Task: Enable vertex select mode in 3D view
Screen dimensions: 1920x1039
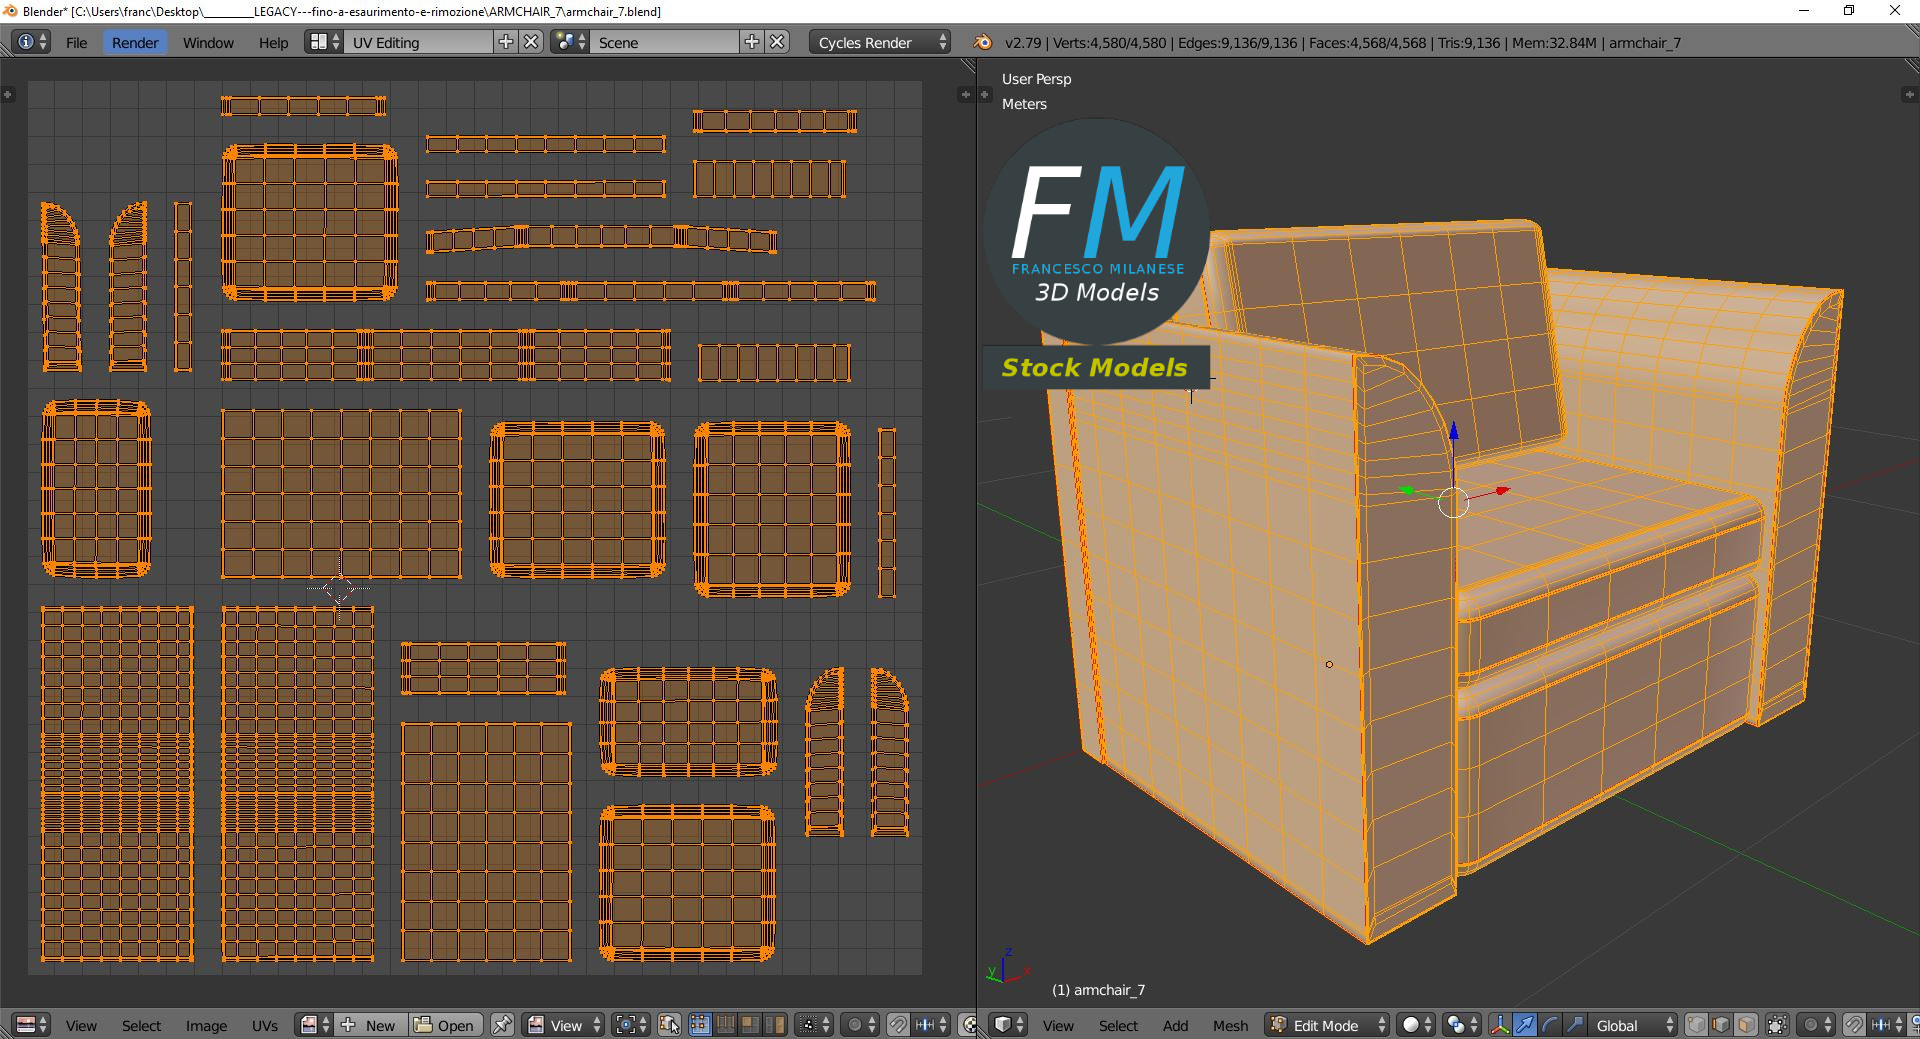Action: 1696,1025
